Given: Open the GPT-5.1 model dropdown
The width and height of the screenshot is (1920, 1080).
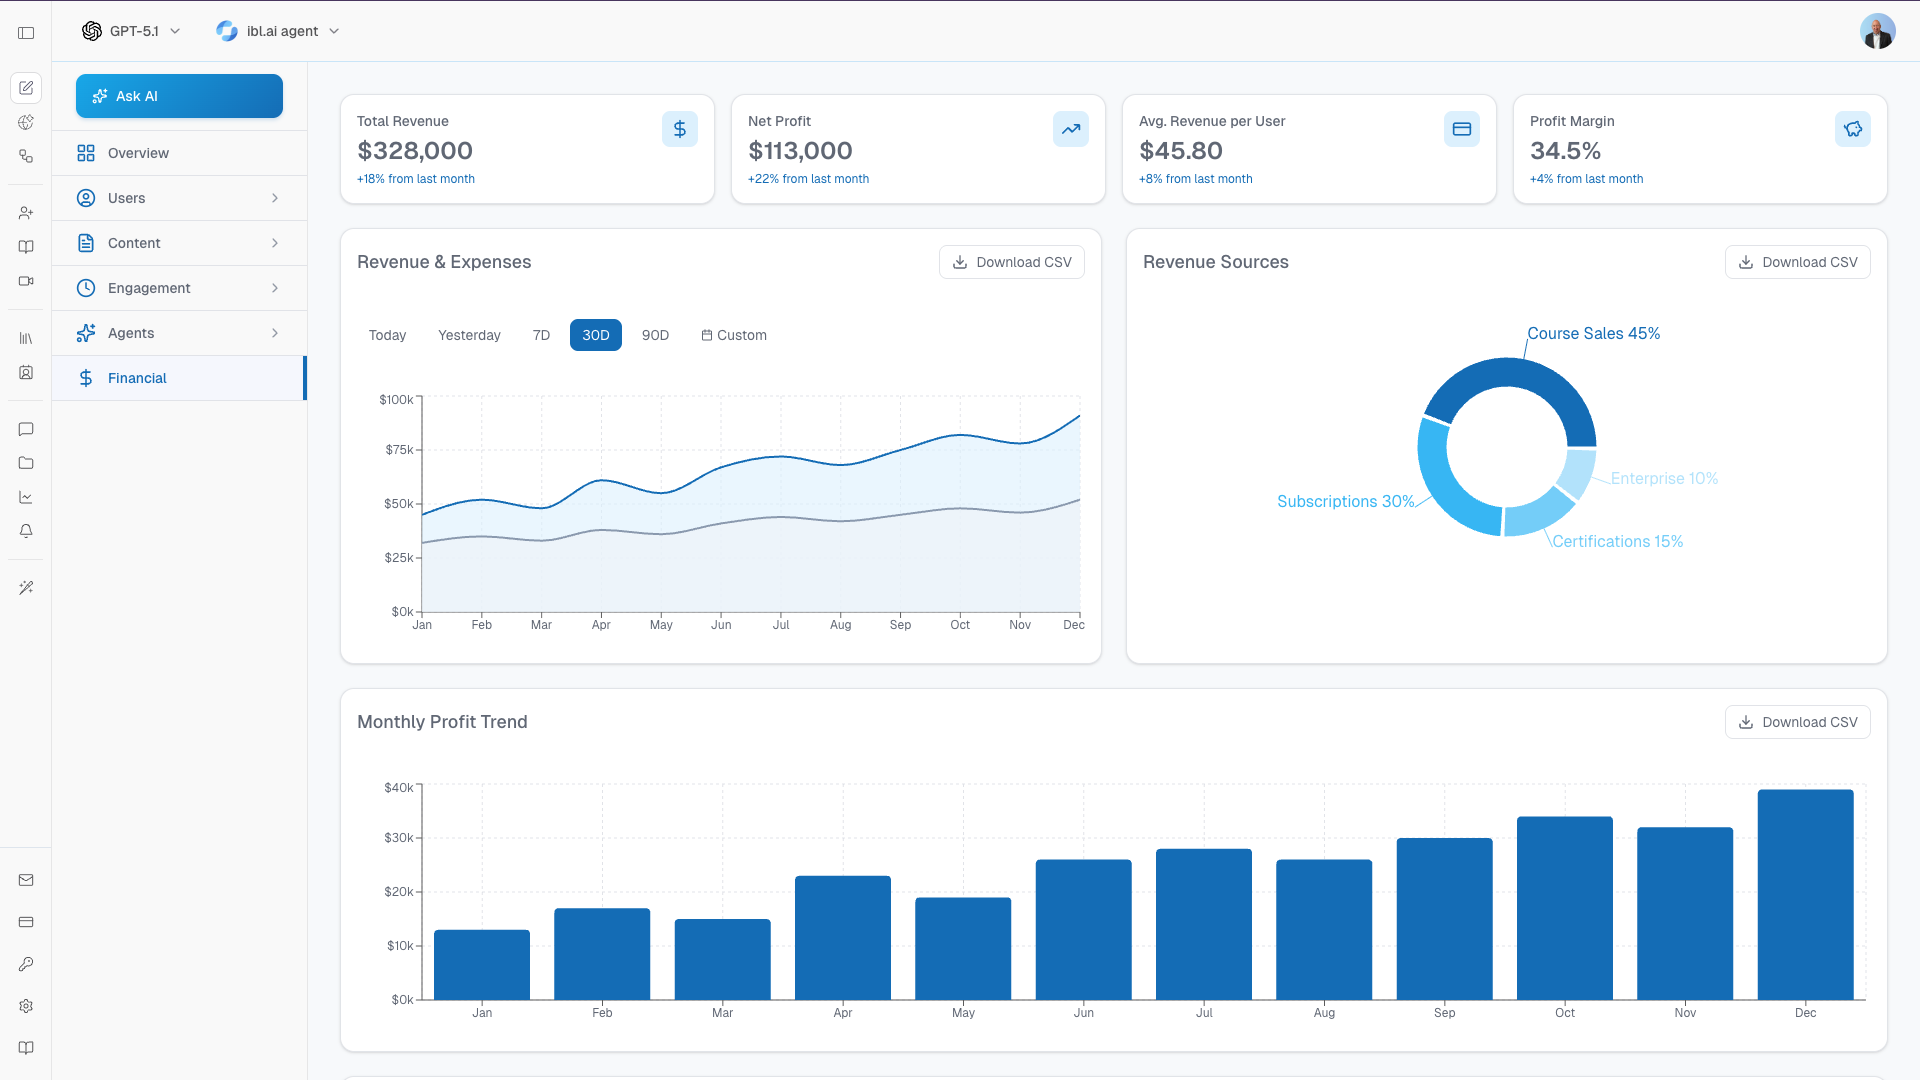Looking at the screenshot, I should coord(131,31).
